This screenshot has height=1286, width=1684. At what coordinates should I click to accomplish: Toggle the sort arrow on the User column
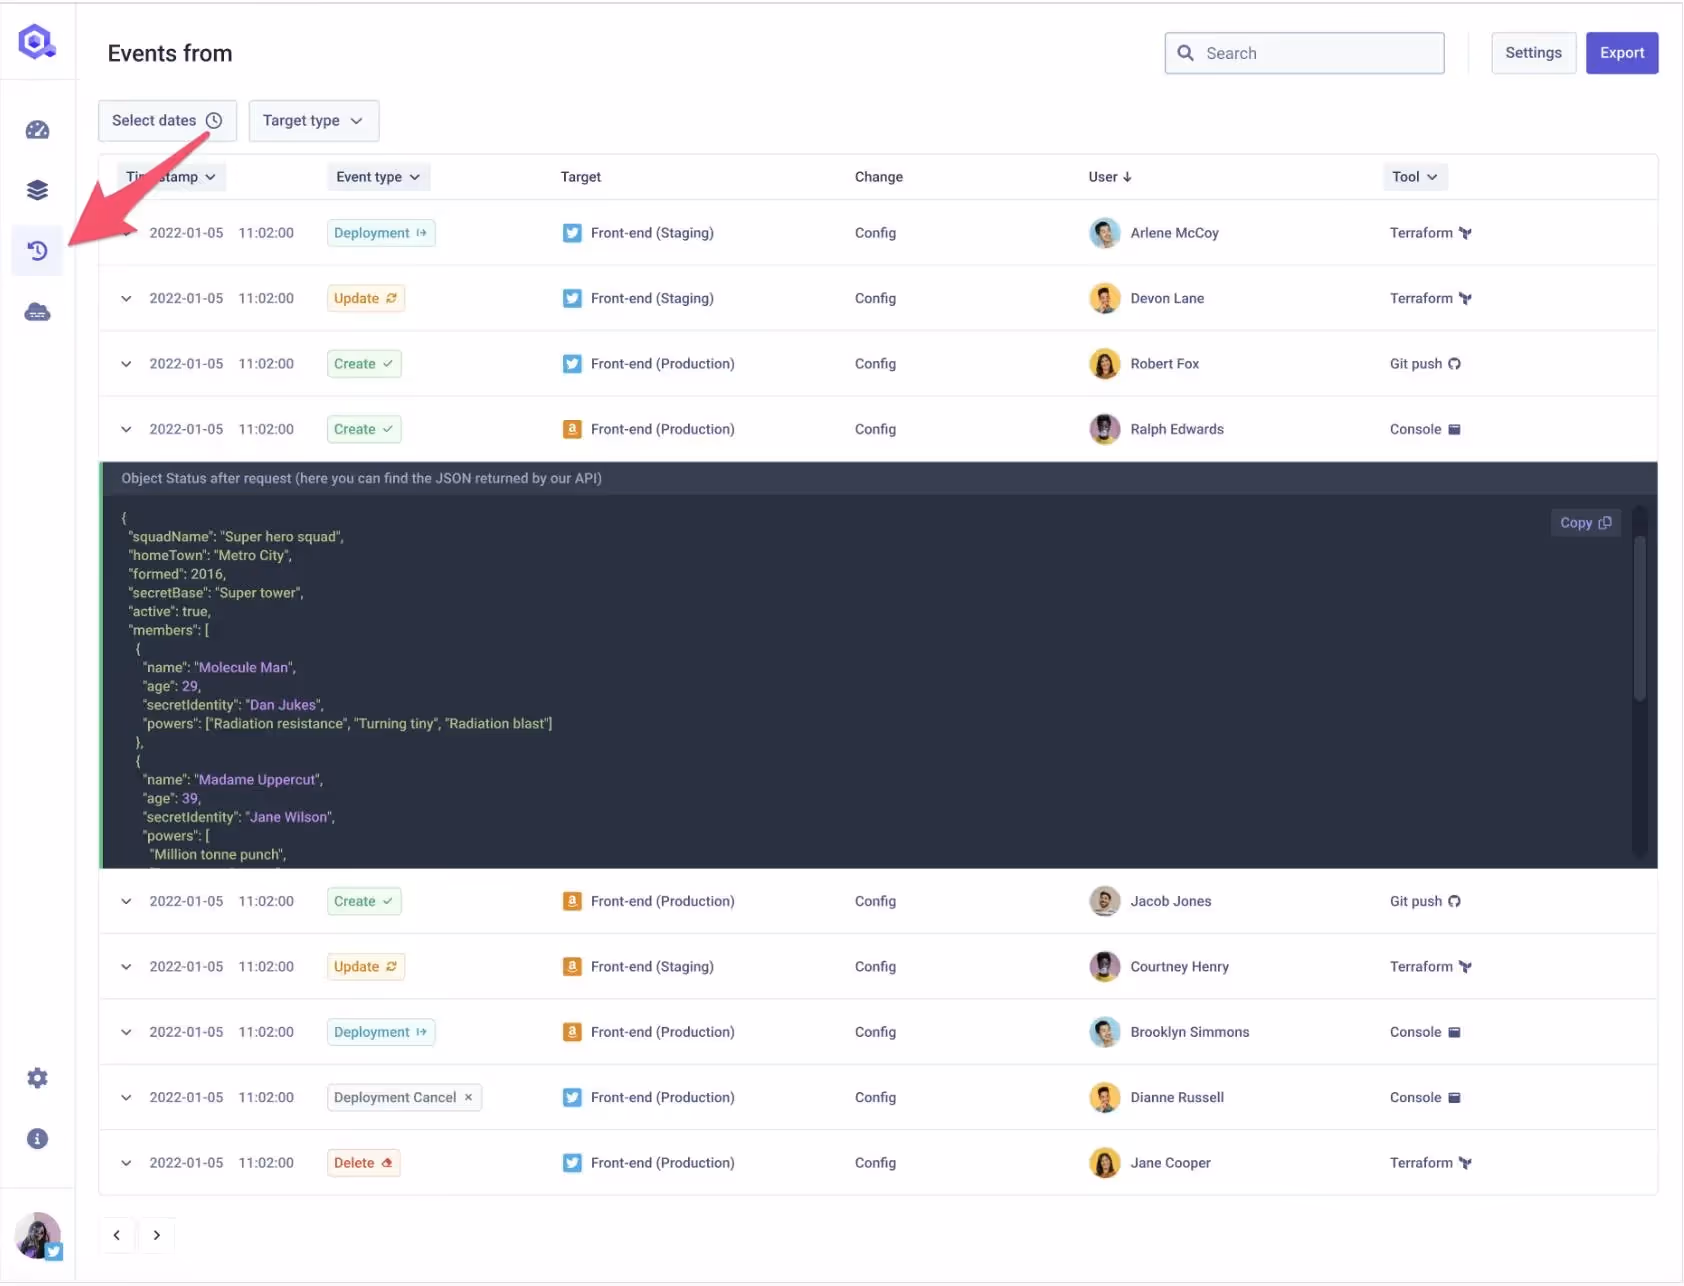click(x=1129, y=176)
